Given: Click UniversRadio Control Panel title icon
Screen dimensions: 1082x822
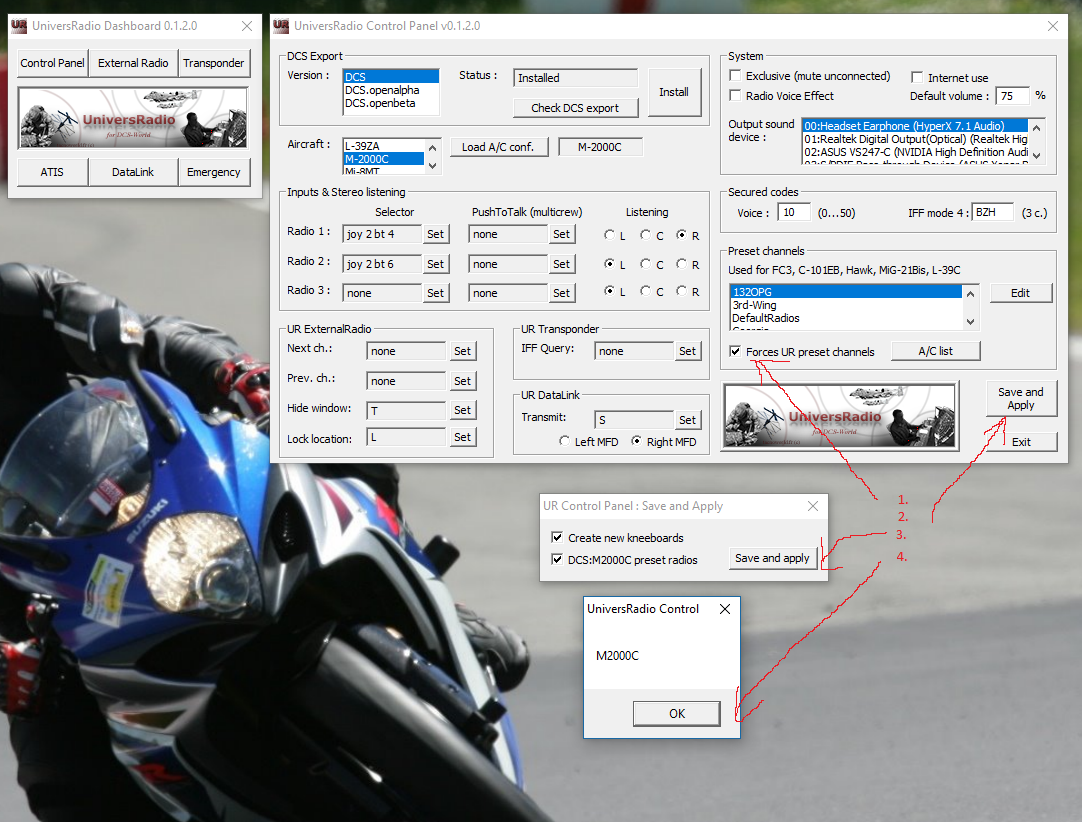Looking at the screenshot, I should click(281, 26).
